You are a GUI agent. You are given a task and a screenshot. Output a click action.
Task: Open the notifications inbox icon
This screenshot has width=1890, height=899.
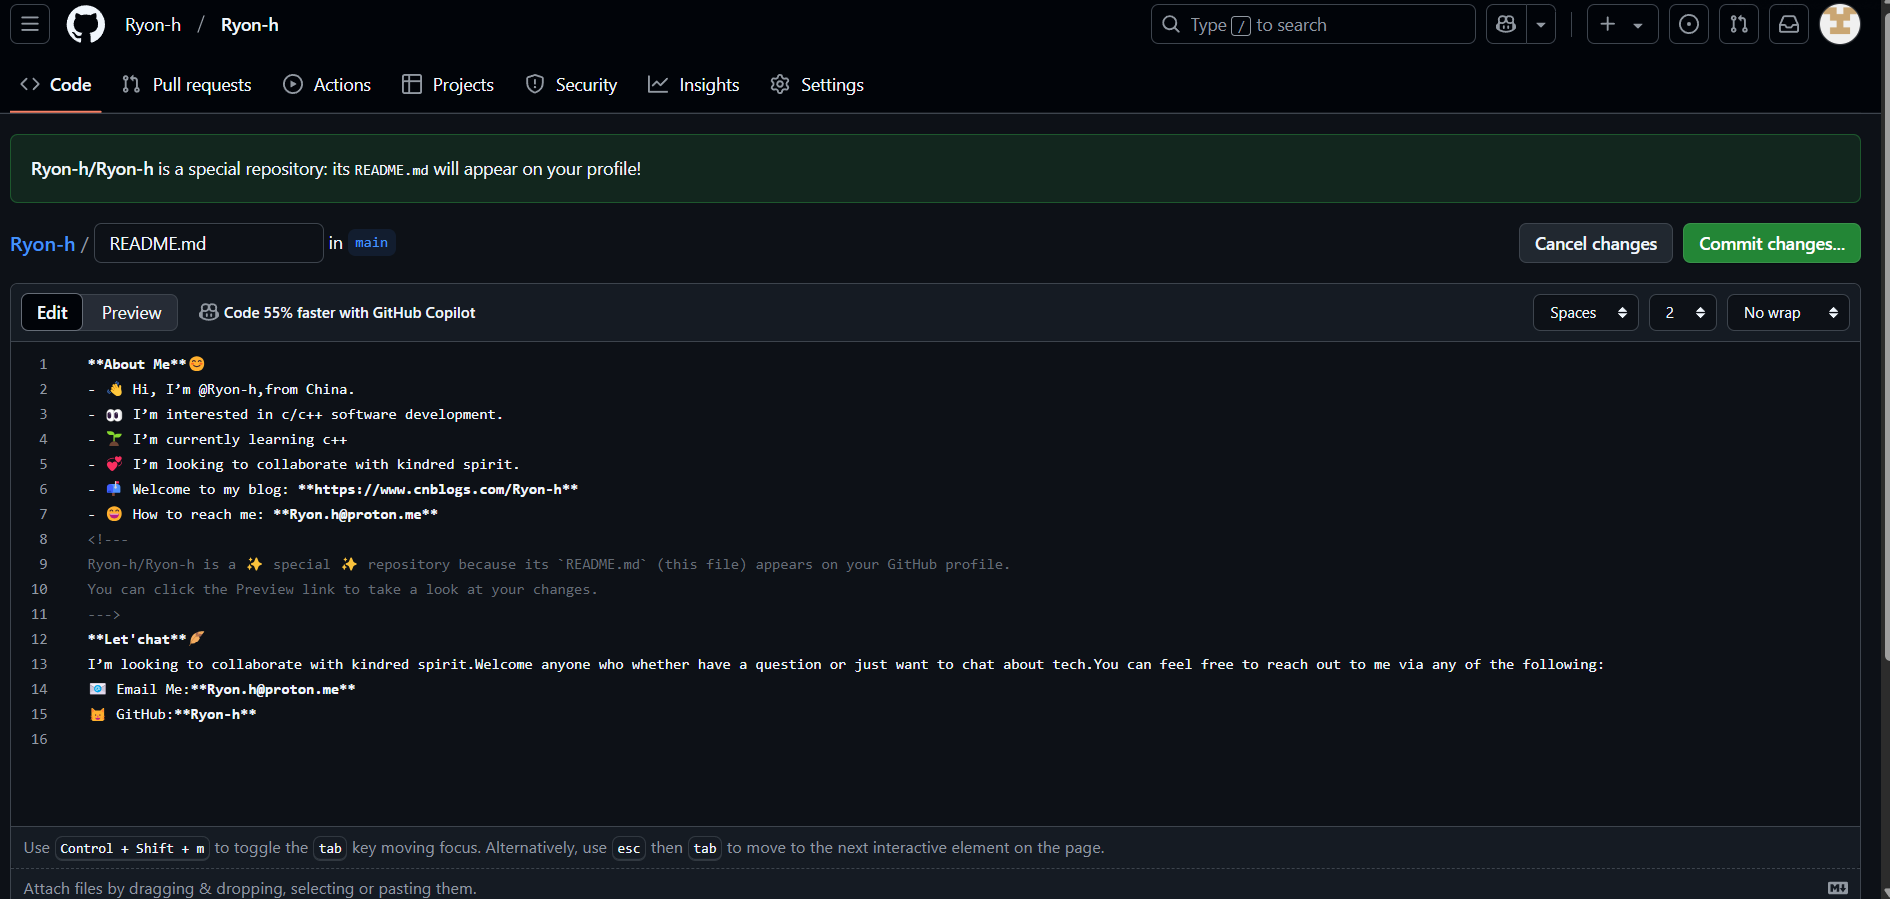point(1789,24)
